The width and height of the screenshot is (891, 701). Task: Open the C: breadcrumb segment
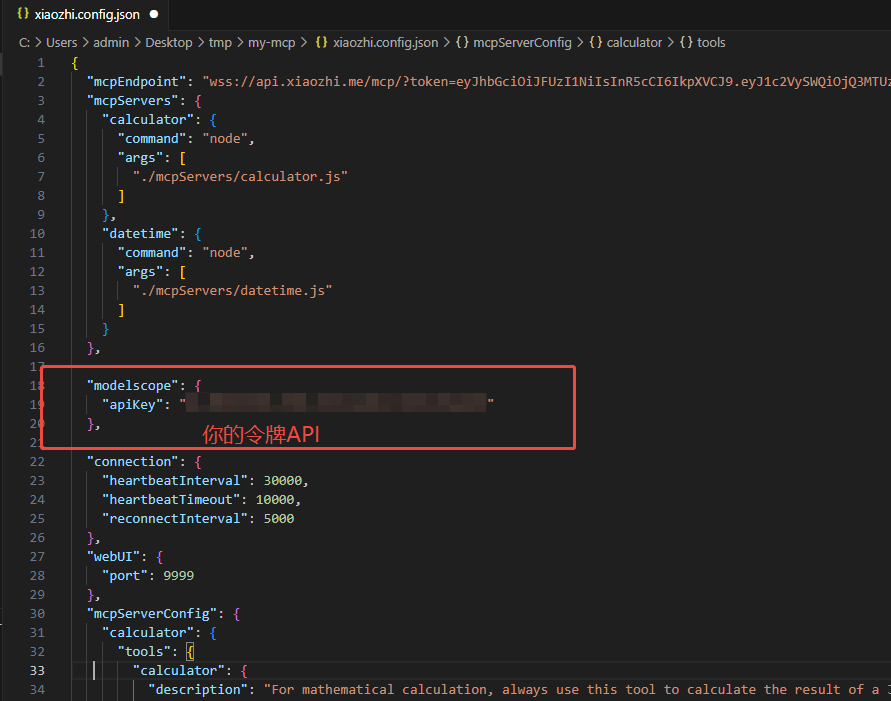coord(24,43)
